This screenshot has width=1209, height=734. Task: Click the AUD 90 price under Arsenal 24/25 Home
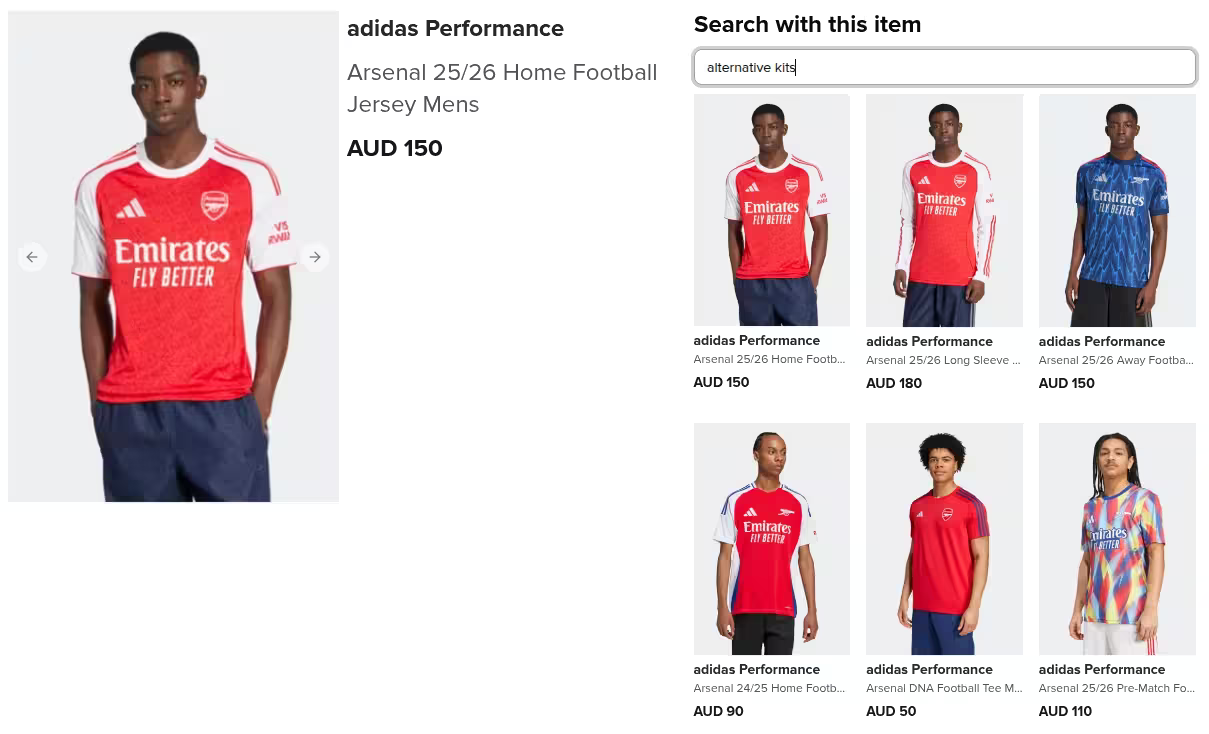[718, 711]
